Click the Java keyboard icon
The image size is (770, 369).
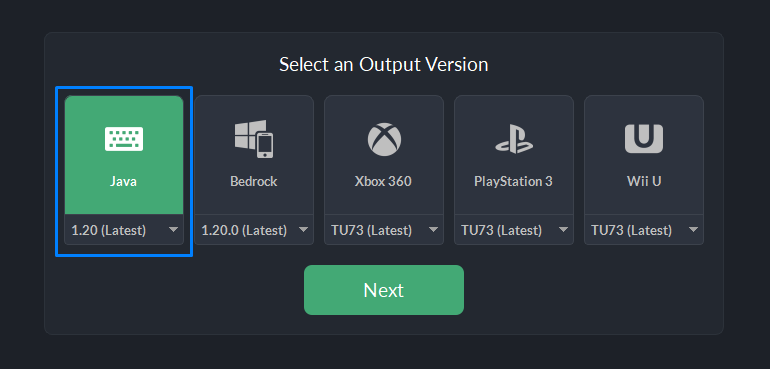[x=124, y=139]
